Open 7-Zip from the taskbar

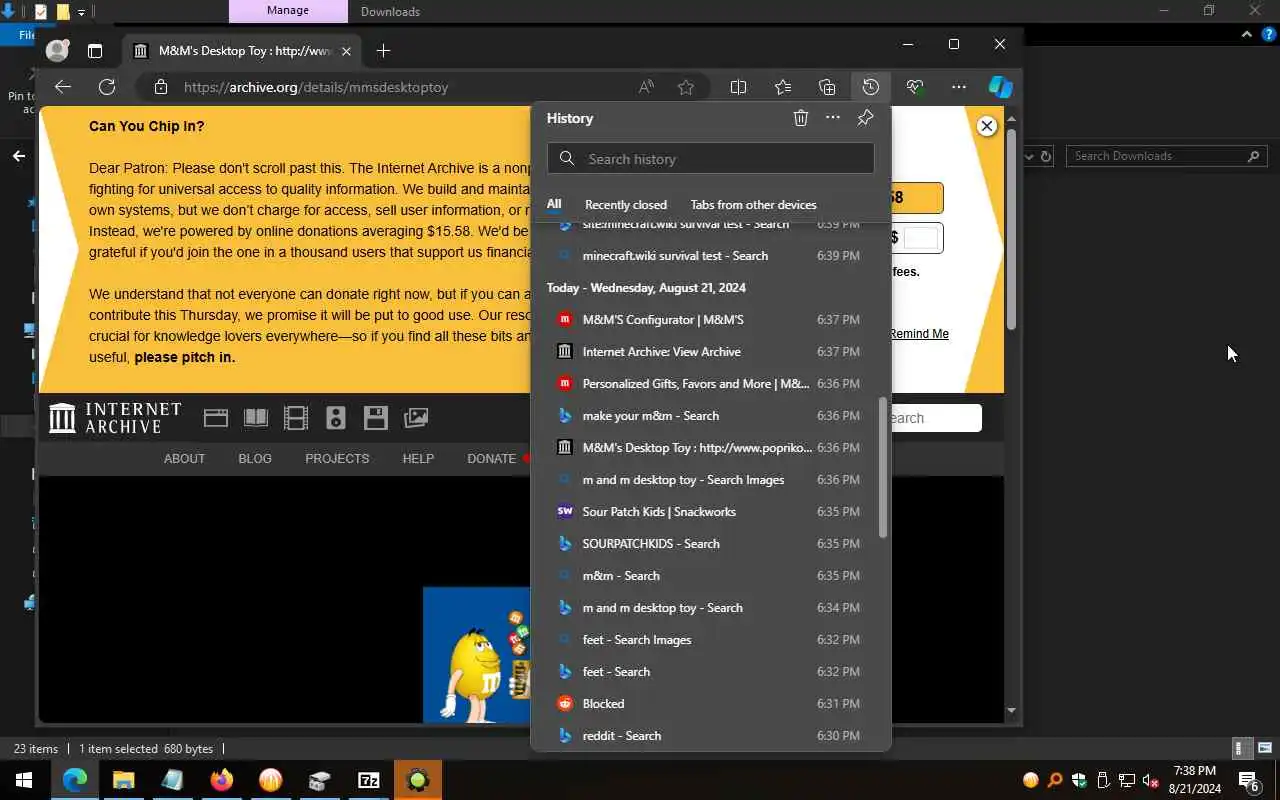coord(368,780)
